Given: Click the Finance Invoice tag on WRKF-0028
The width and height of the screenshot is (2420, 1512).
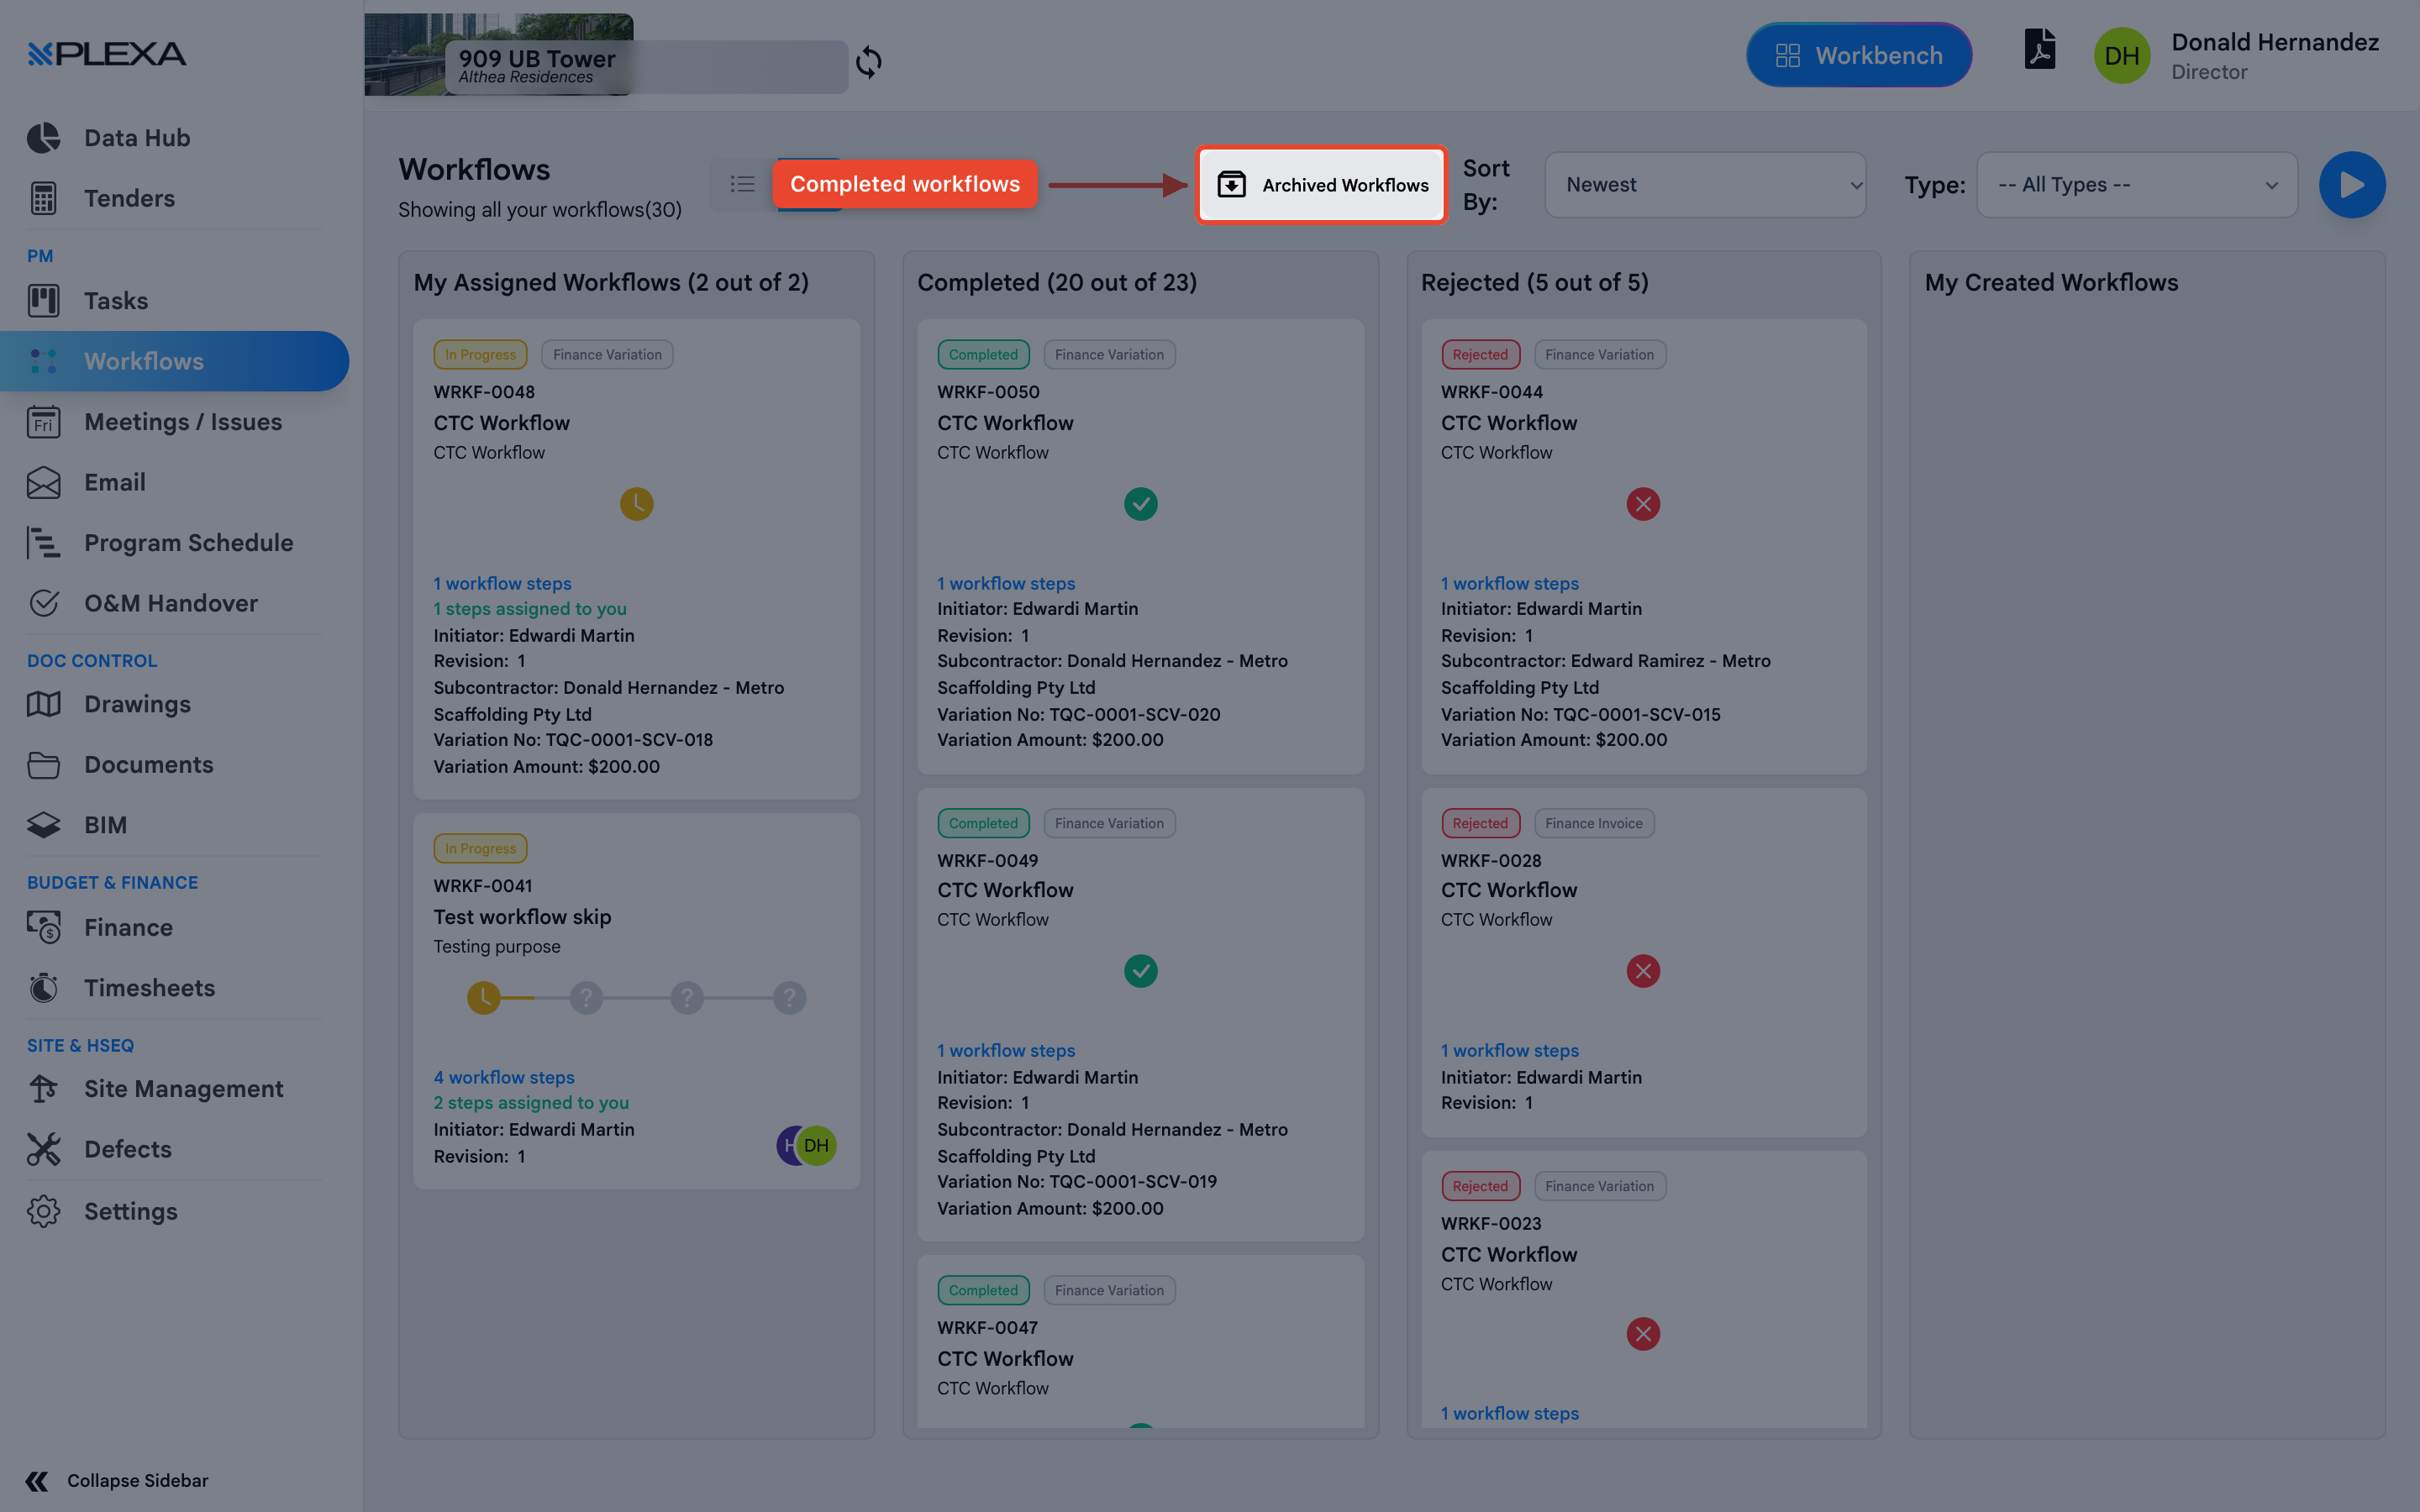Looking at the screenshot, I should [x=1594, y=823].
